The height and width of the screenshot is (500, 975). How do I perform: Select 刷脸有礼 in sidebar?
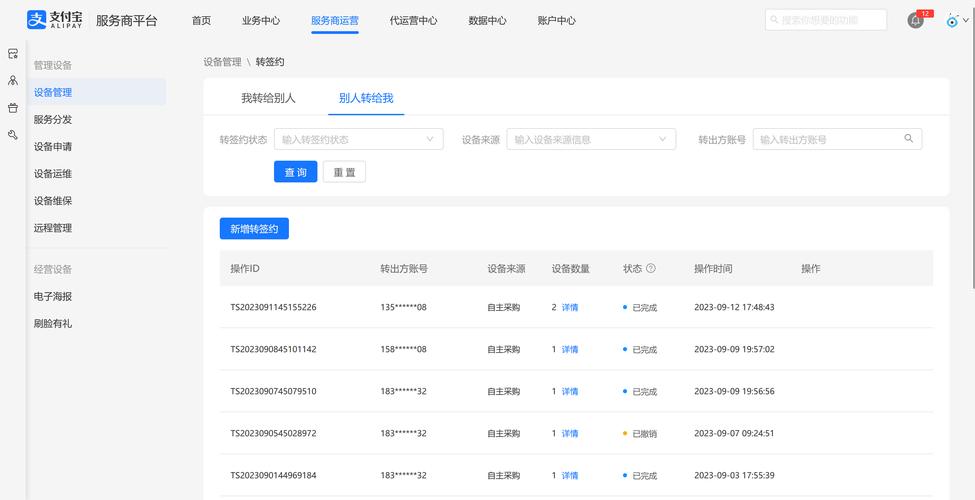pos(53,324)
